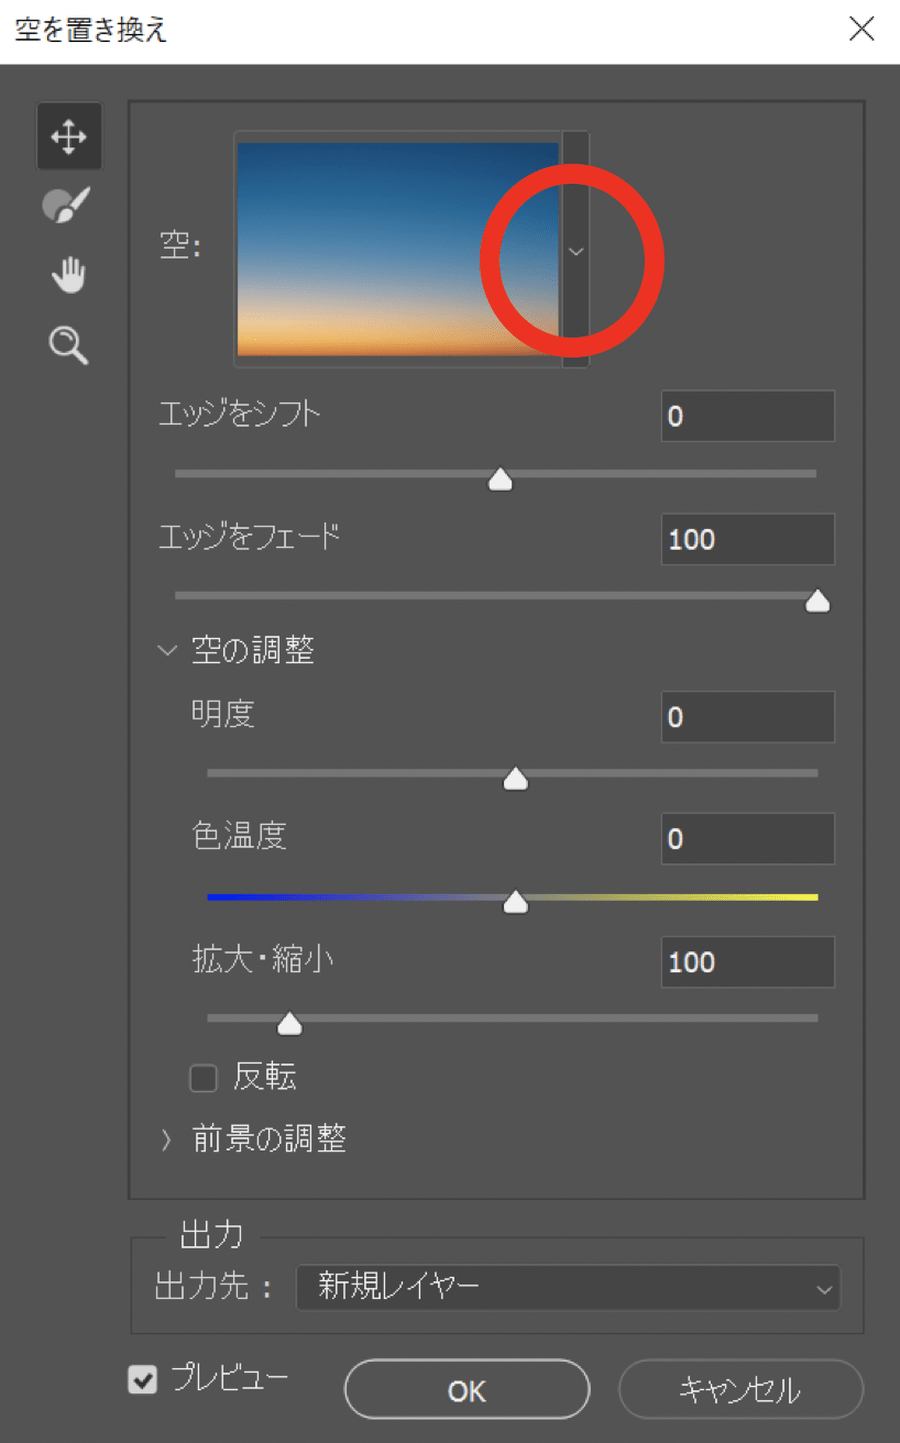Select the Hand tool
Image resolution: width=900 pixels, height=1443 pixels.
point(68,274)
